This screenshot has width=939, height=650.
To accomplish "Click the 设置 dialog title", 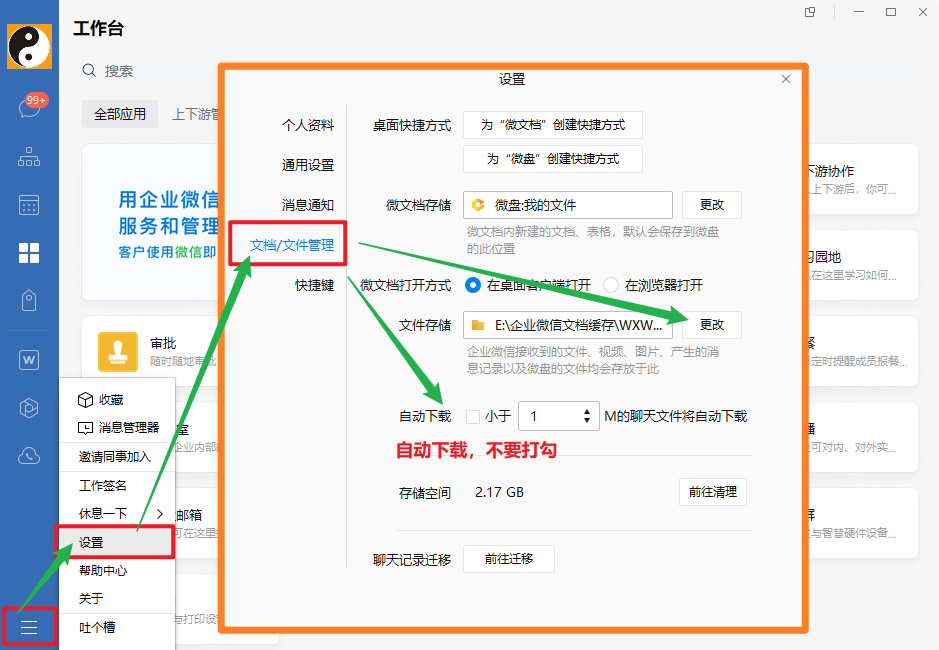I will point(512,79).
